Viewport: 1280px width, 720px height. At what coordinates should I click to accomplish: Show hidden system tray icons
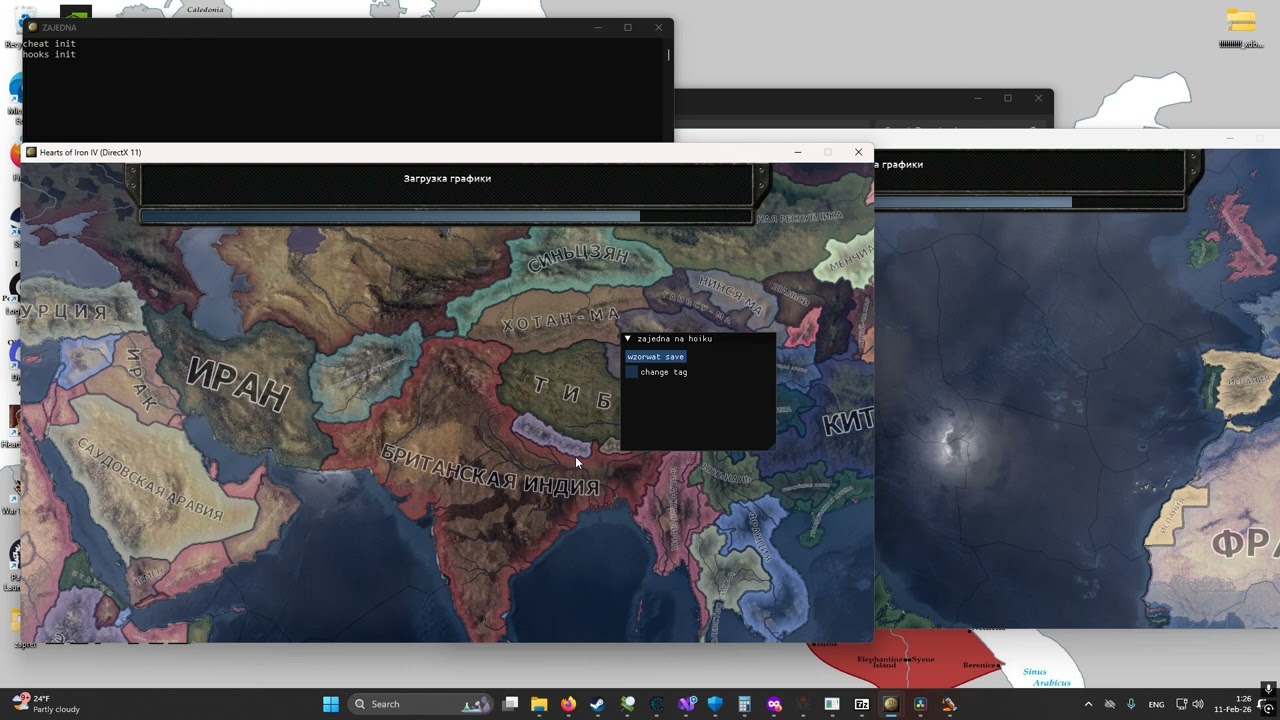[x=1088, y=704]
